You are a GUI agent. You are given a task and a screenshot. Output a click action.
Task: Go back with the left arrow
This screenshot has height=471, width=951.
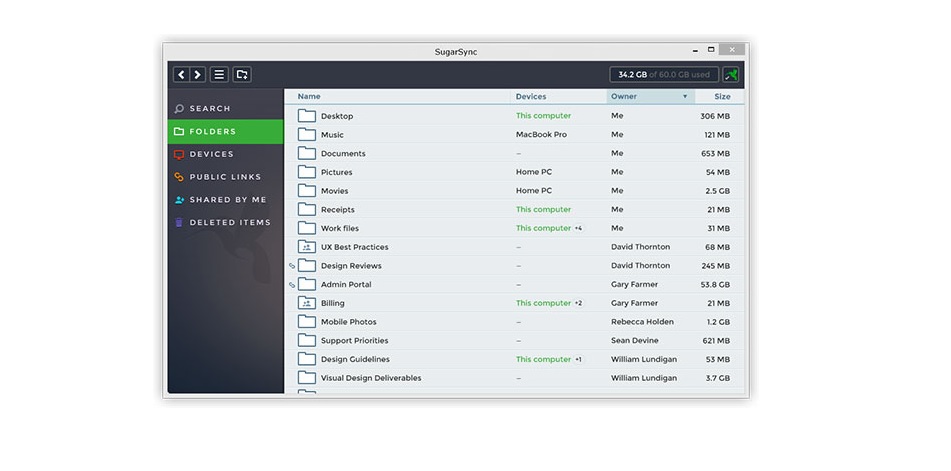click(181, 75)
